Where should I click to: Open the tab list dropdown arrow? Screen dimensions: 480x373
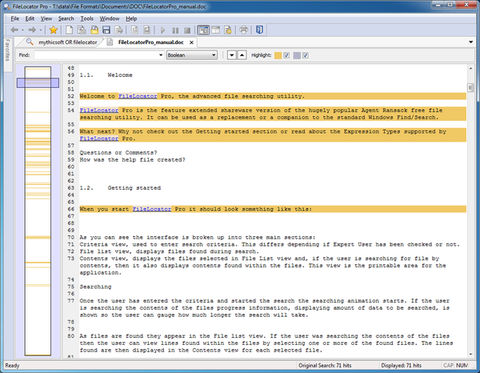(x=471, y=42)
